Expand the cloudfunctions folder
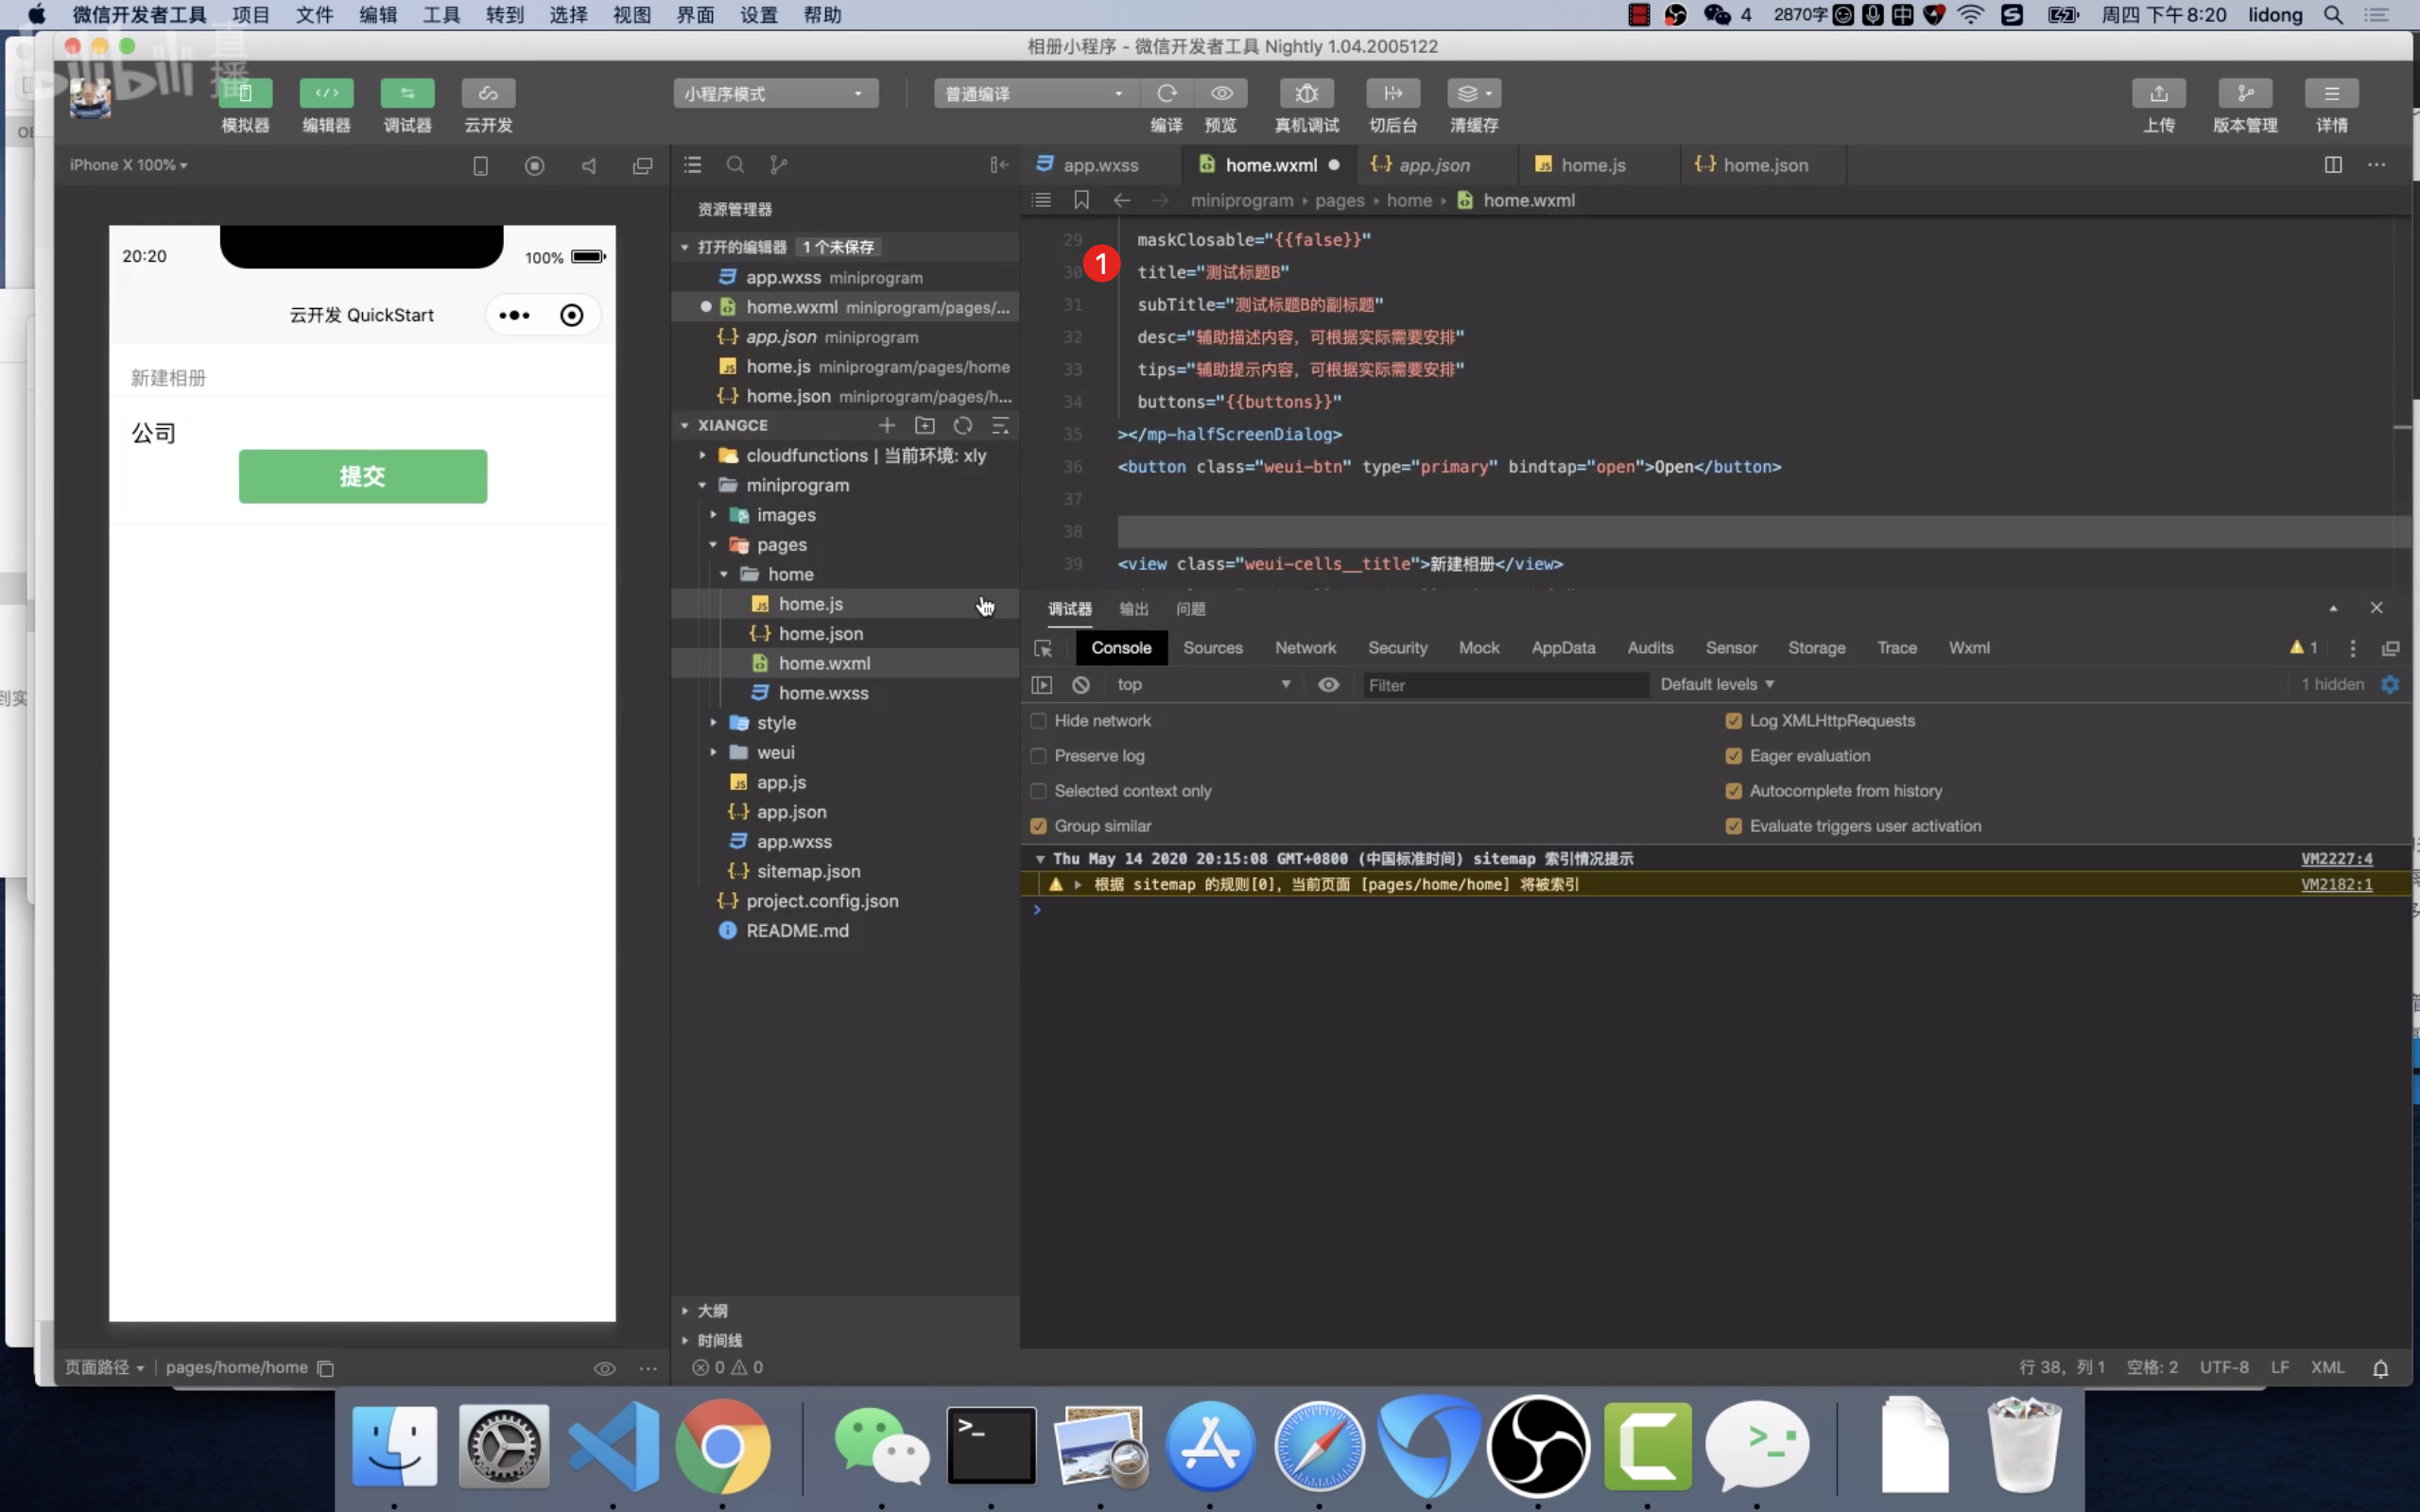The image size is (2420, 1512). coord(806,455)
